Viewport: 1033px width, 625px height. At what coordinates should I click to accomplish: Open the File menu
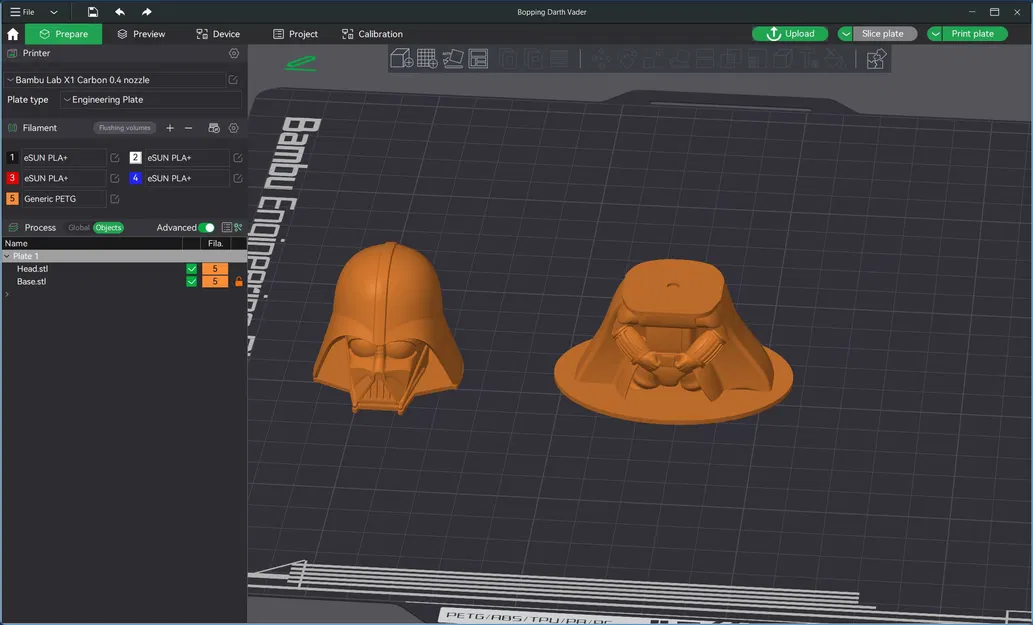(22, 11)
